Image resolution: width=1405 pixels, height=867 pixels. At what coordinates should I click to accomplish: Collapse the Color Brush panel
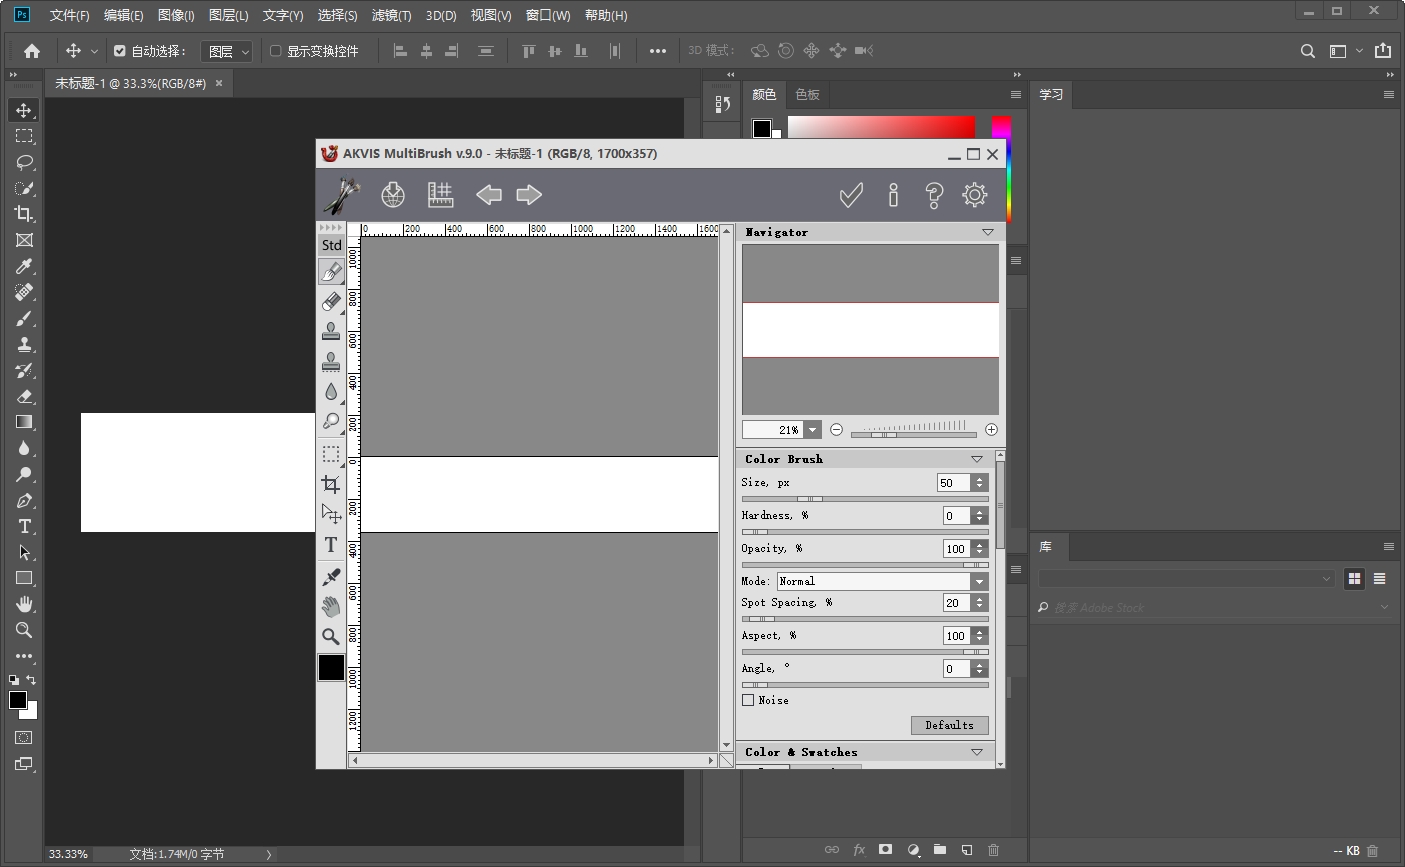point(977,459)
